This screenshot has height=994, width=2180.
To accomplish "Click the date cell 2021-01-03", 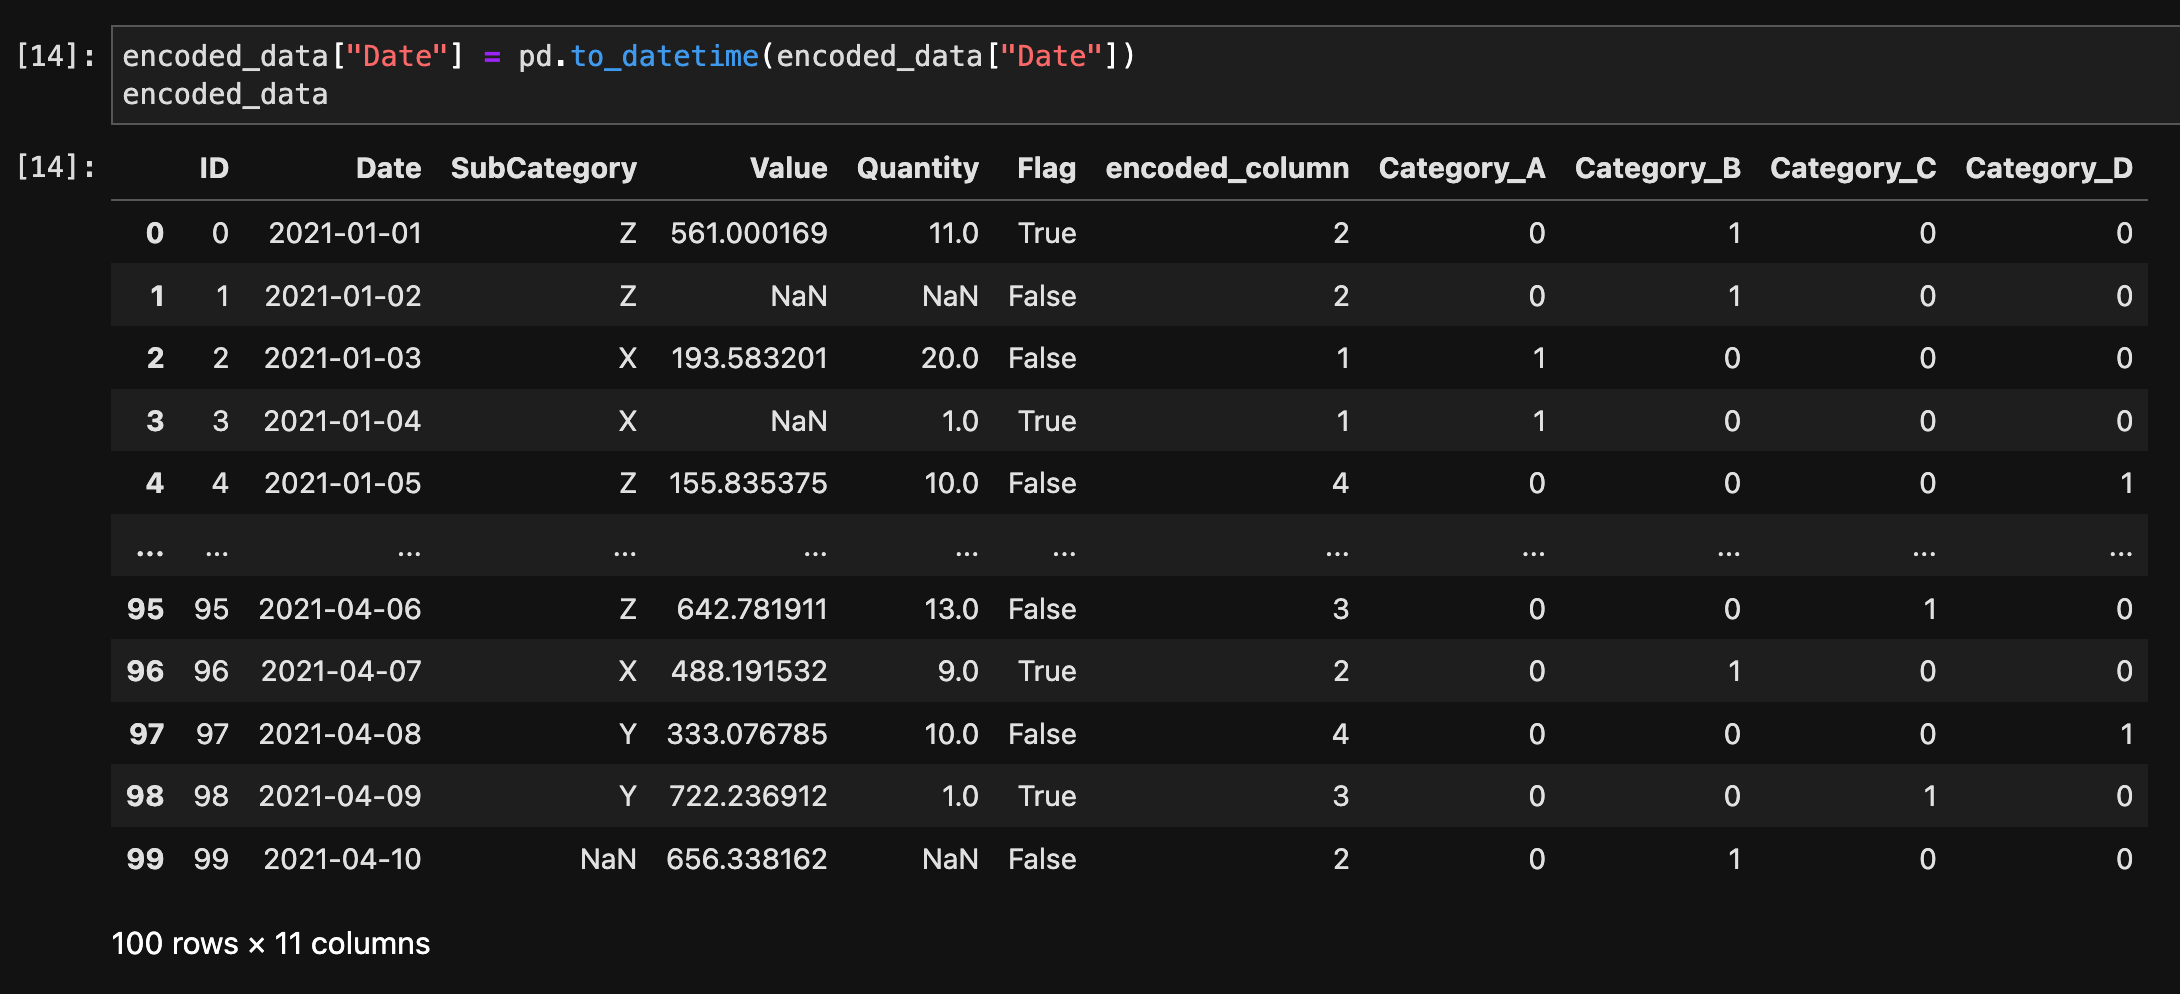I will (343, 358).
